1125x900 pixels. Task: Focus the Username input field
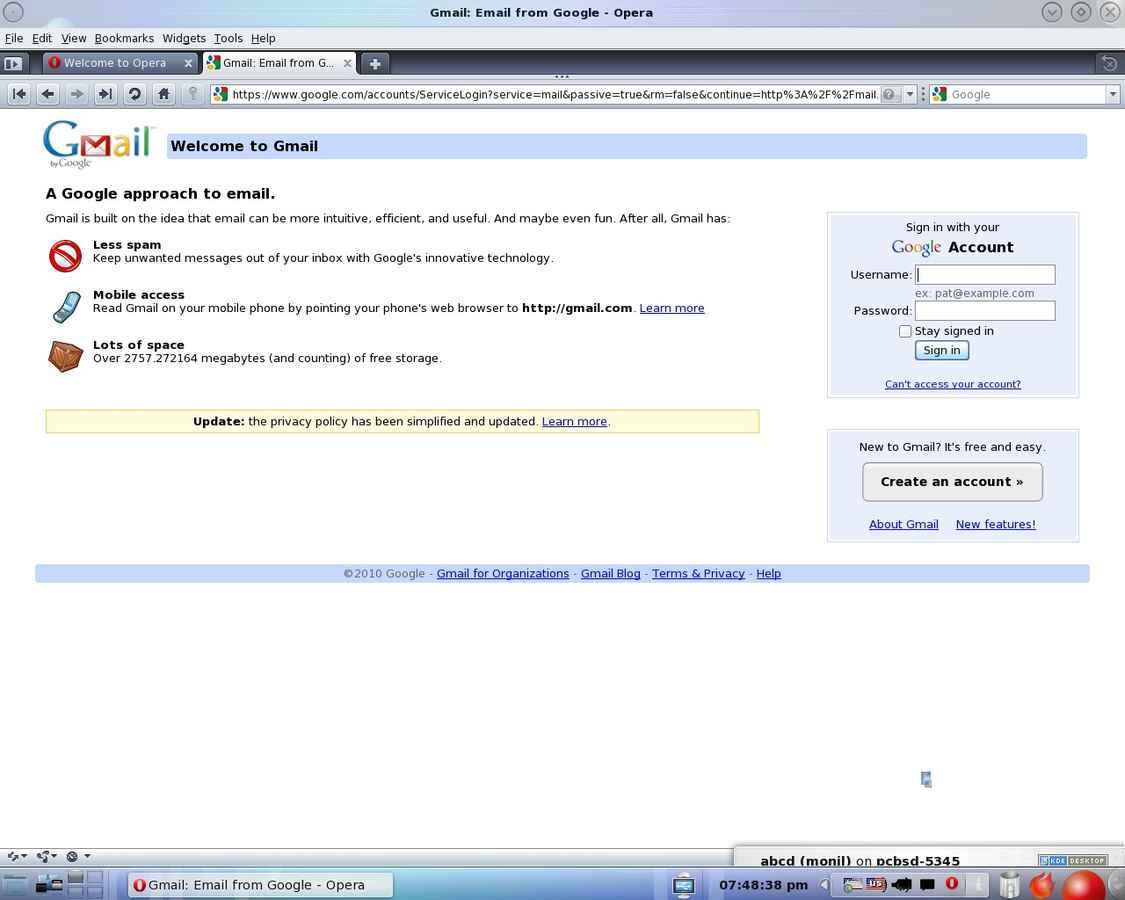985,274
